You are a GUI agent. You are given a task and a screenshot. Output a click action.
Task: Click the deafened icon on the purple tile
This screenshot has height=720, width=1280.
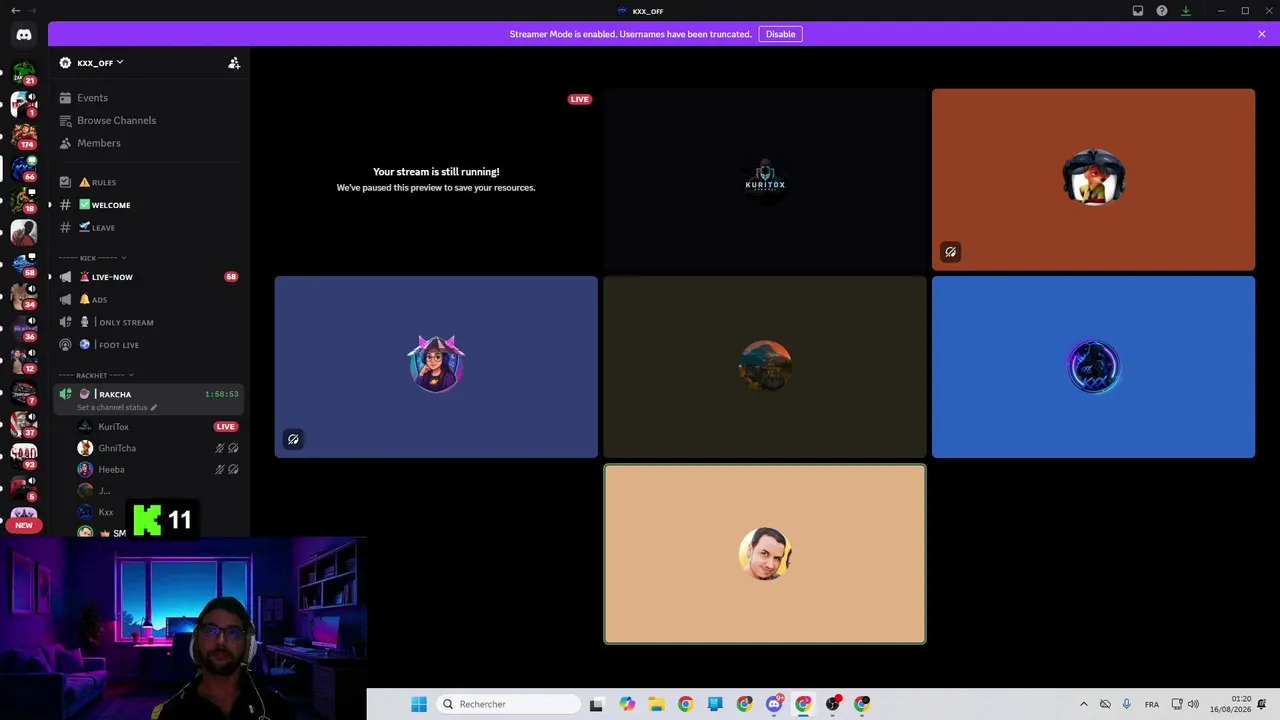pyautogui.click(x=293, y=439)
